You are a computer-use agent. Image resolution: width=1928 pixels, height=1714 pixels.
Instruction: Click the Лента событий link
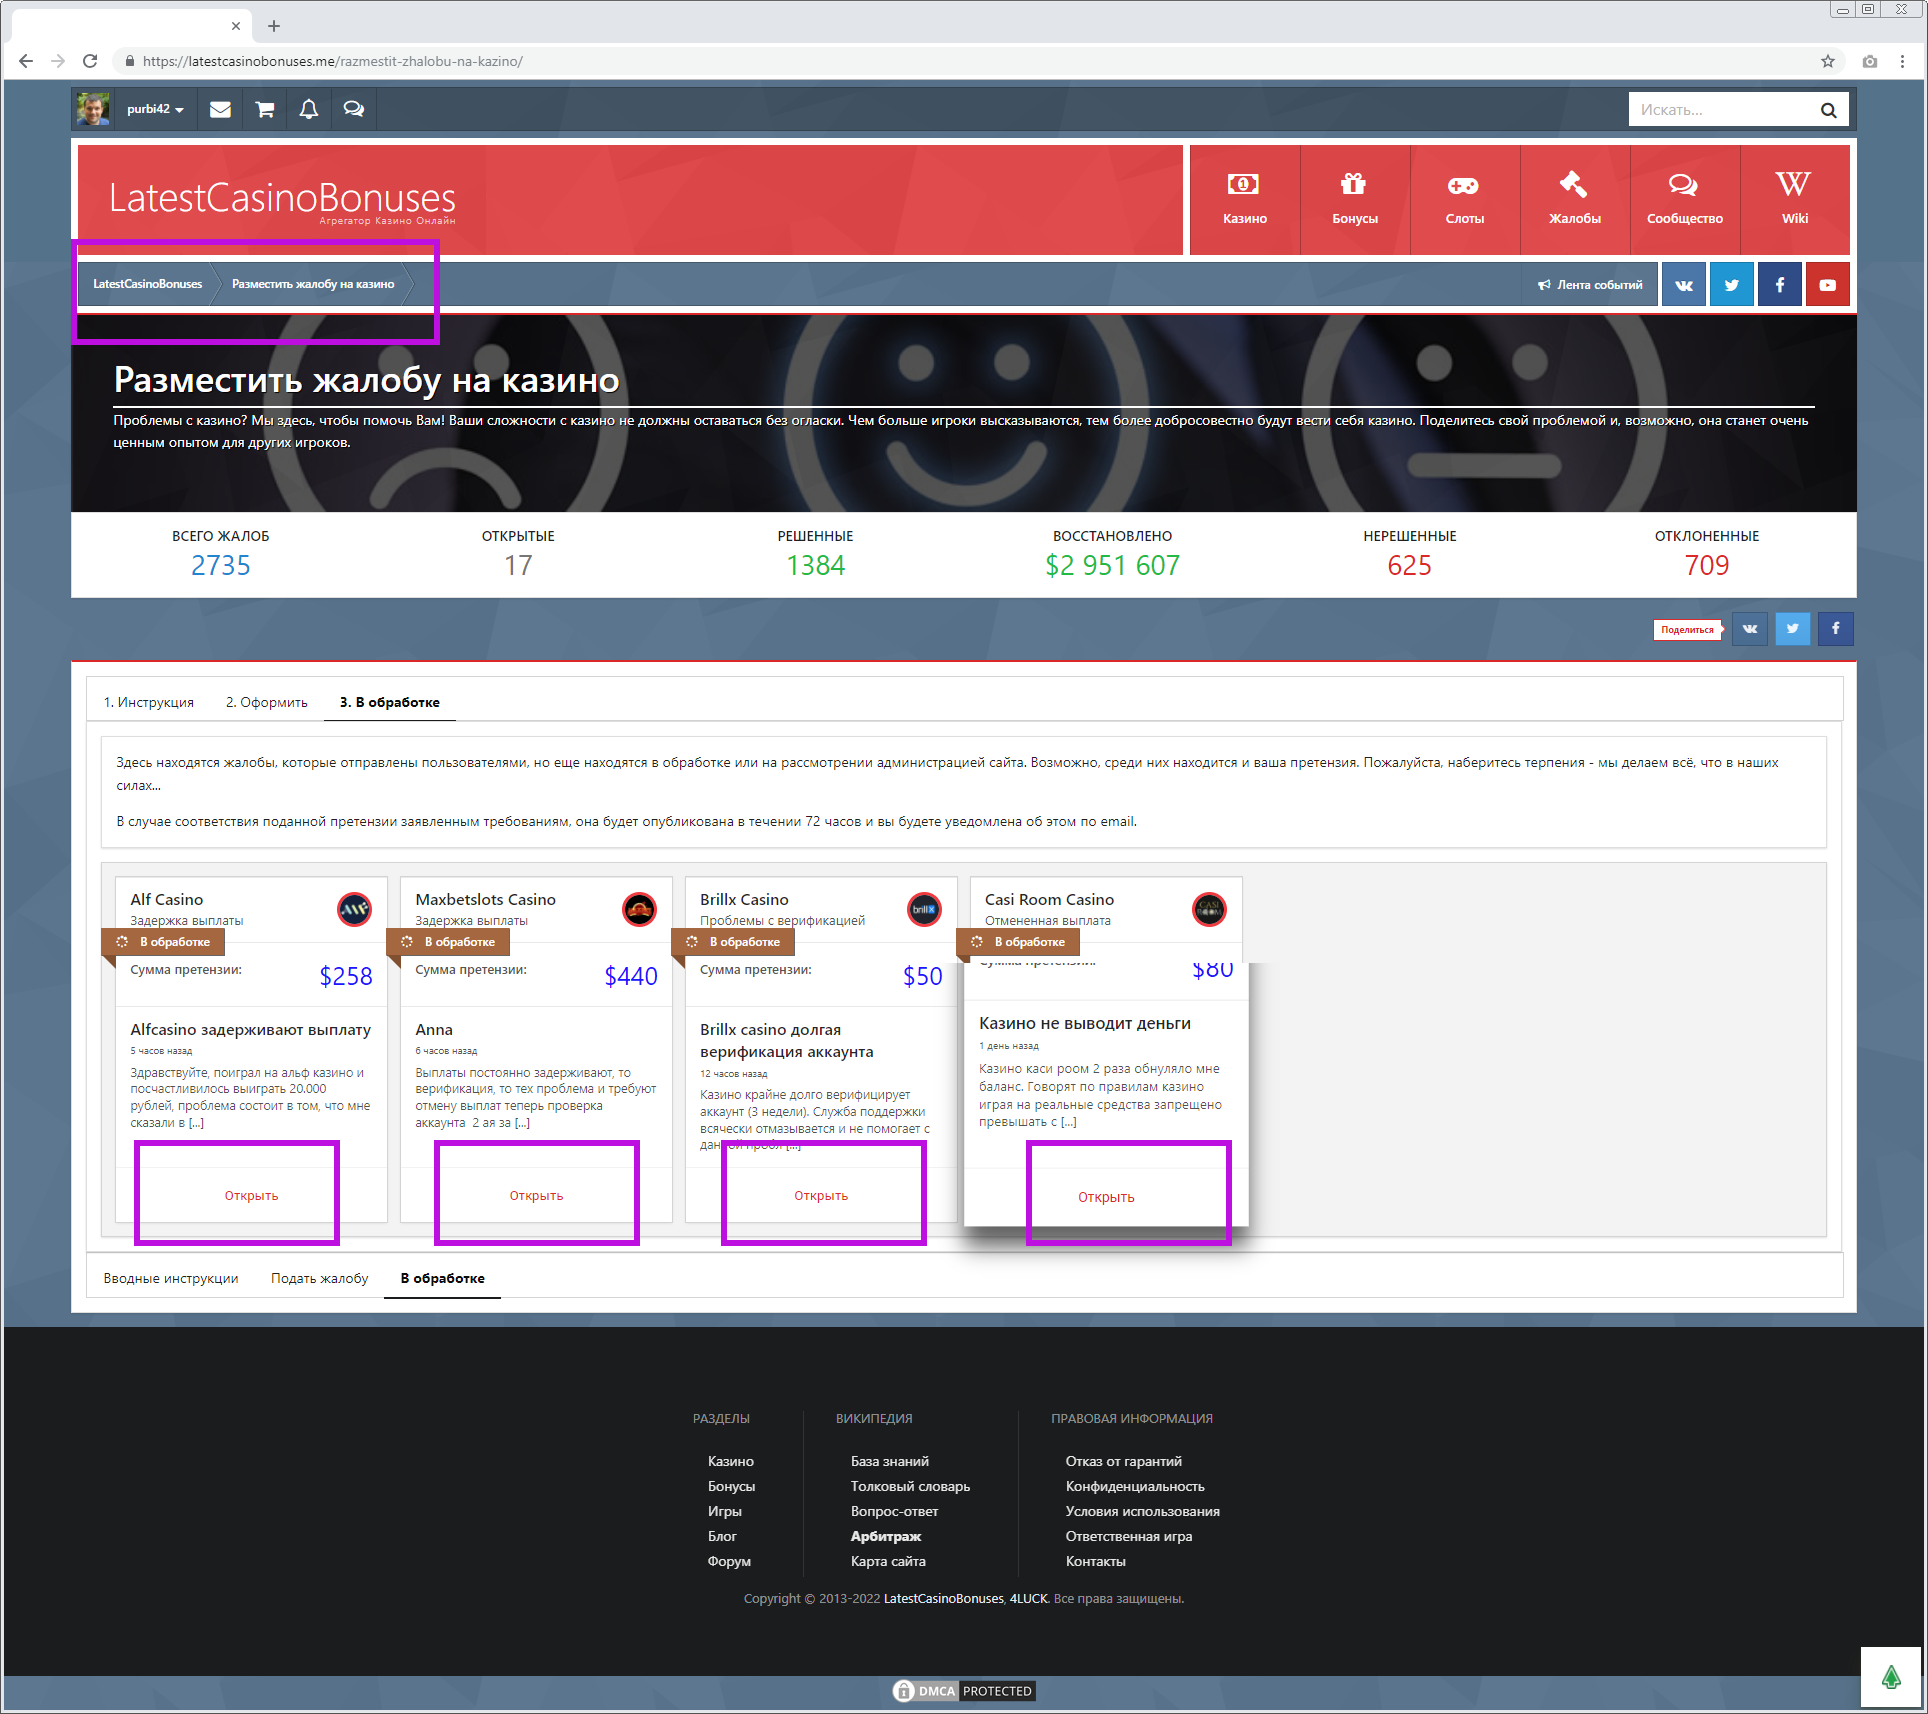[x=1590, y=285]
